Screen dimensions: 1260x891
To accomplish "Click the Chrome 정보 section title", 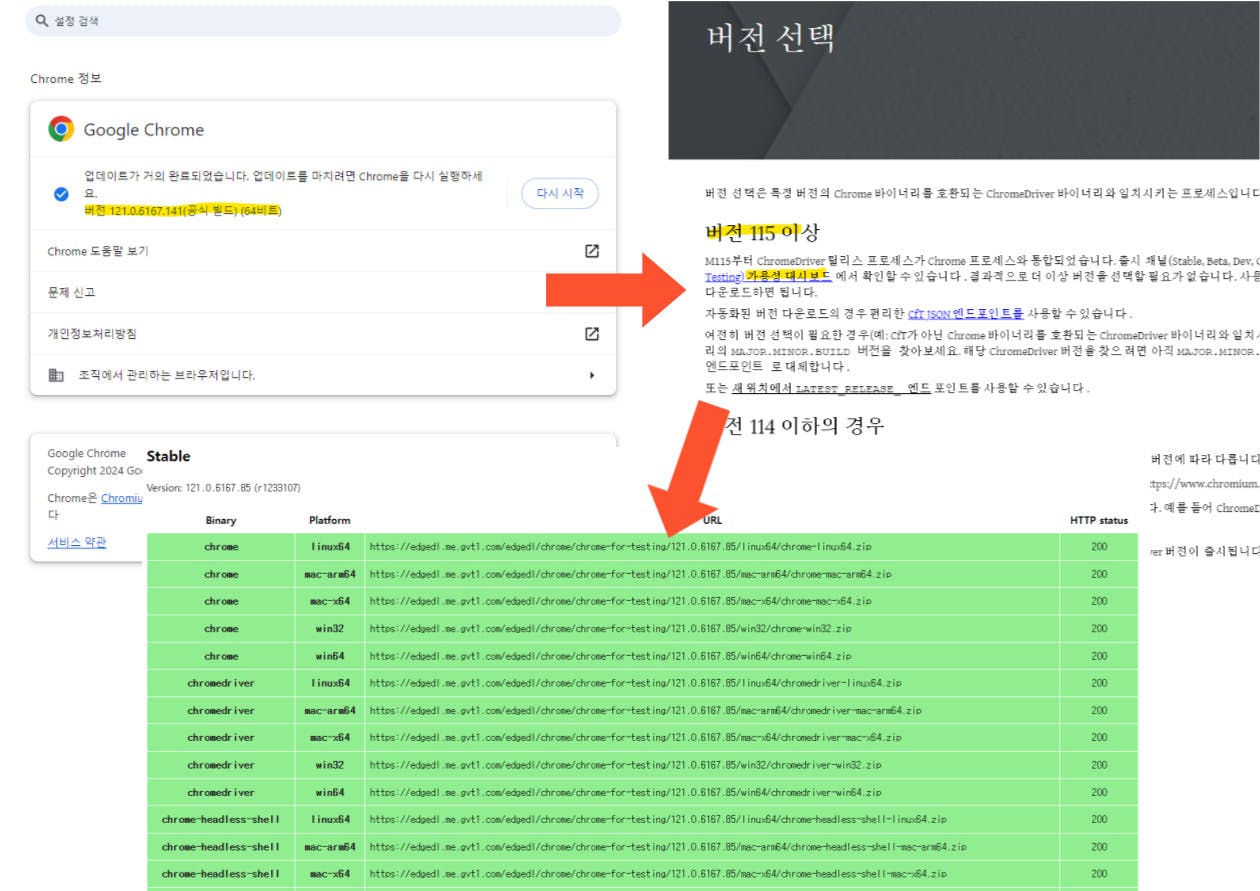I will pos(66,79).
